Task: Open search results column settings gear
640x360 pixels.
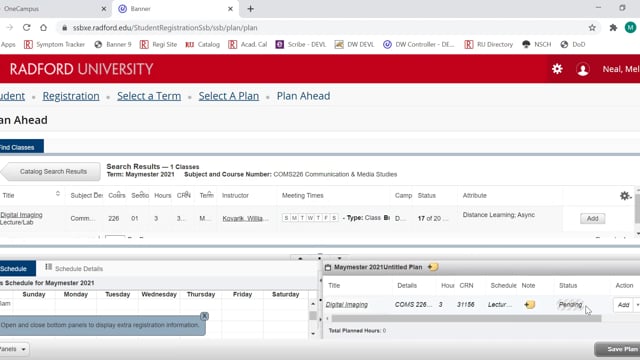Action: click(x=624, y=196)
